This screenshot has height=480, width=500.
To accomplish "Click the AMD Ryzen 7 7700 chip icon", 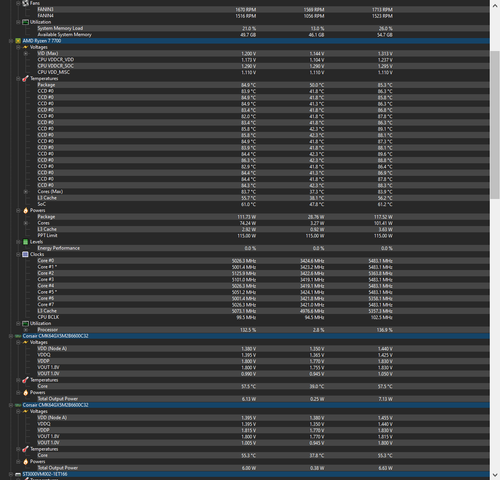I will tap(18, 41).
